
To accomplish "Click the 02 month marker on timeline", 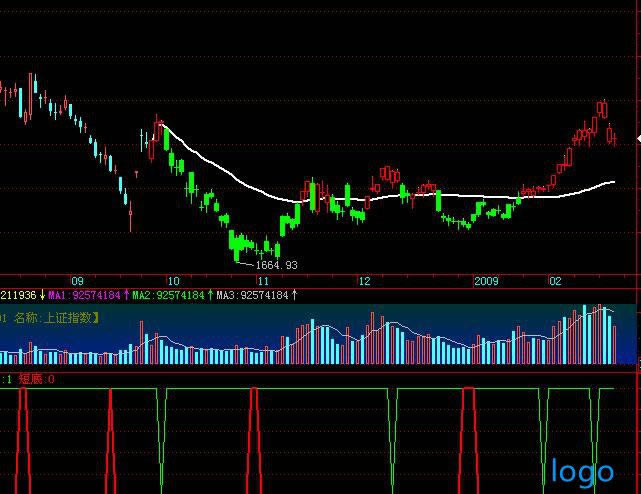I will (555, 282).
